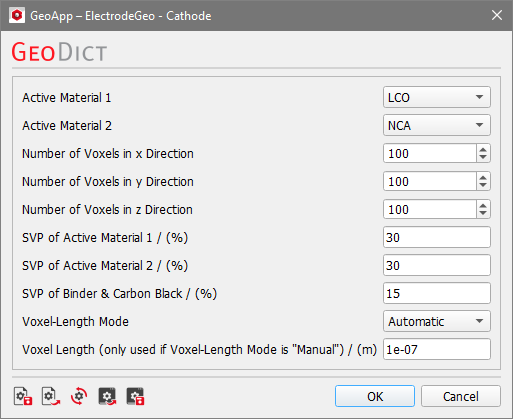Click the Cancel button
The height and width of the screenshot is (419, 513).
[x=461, y=396]
